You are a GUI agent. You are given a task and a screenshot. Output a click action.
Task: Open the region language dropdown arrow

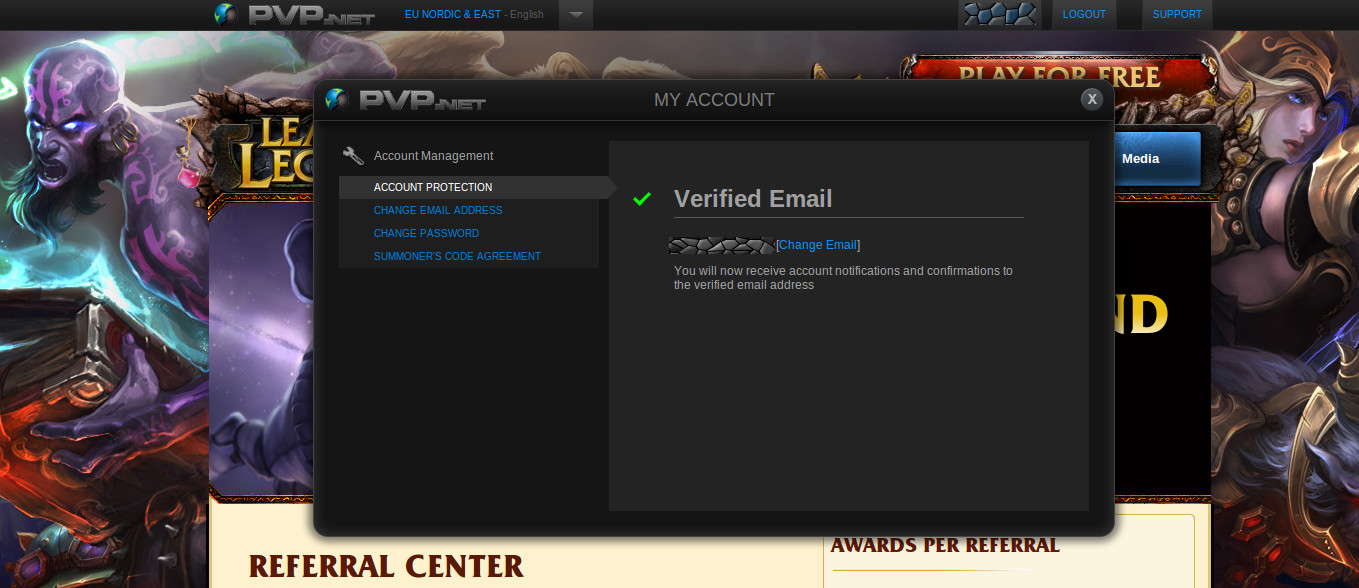pyautogui.click(x=576, y=15)
